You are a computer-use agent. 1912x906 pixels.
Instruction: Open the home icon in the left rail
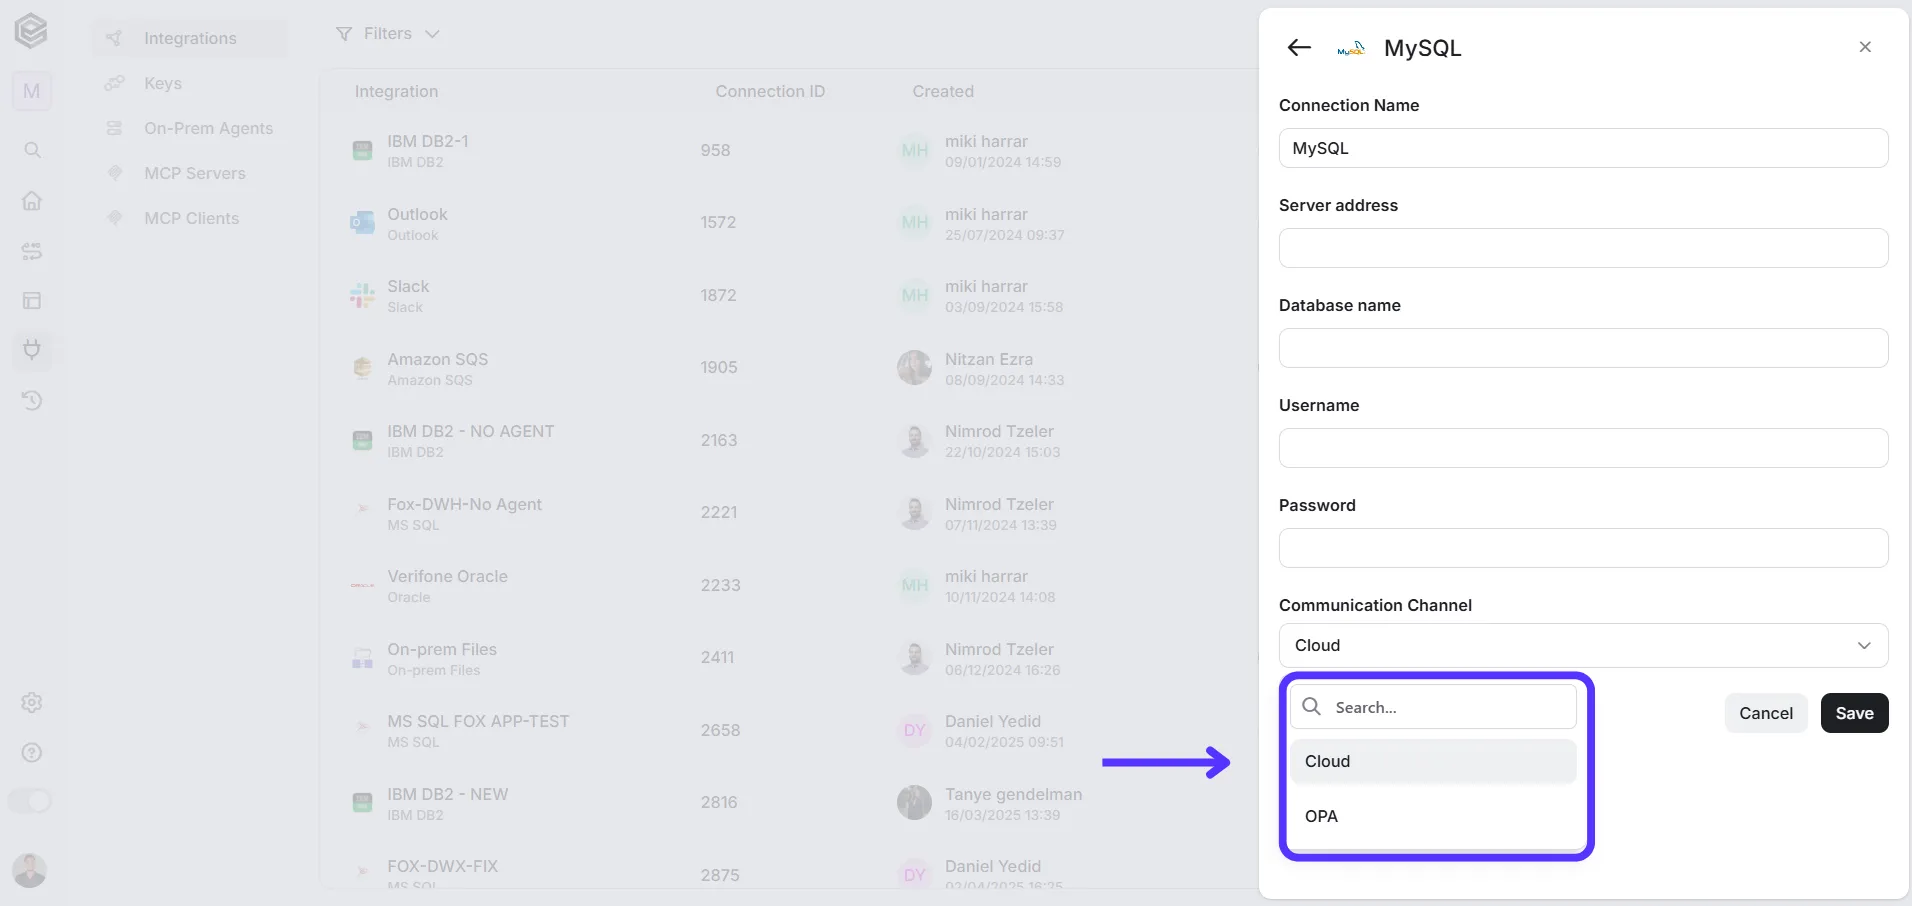(x=32, y=200)
